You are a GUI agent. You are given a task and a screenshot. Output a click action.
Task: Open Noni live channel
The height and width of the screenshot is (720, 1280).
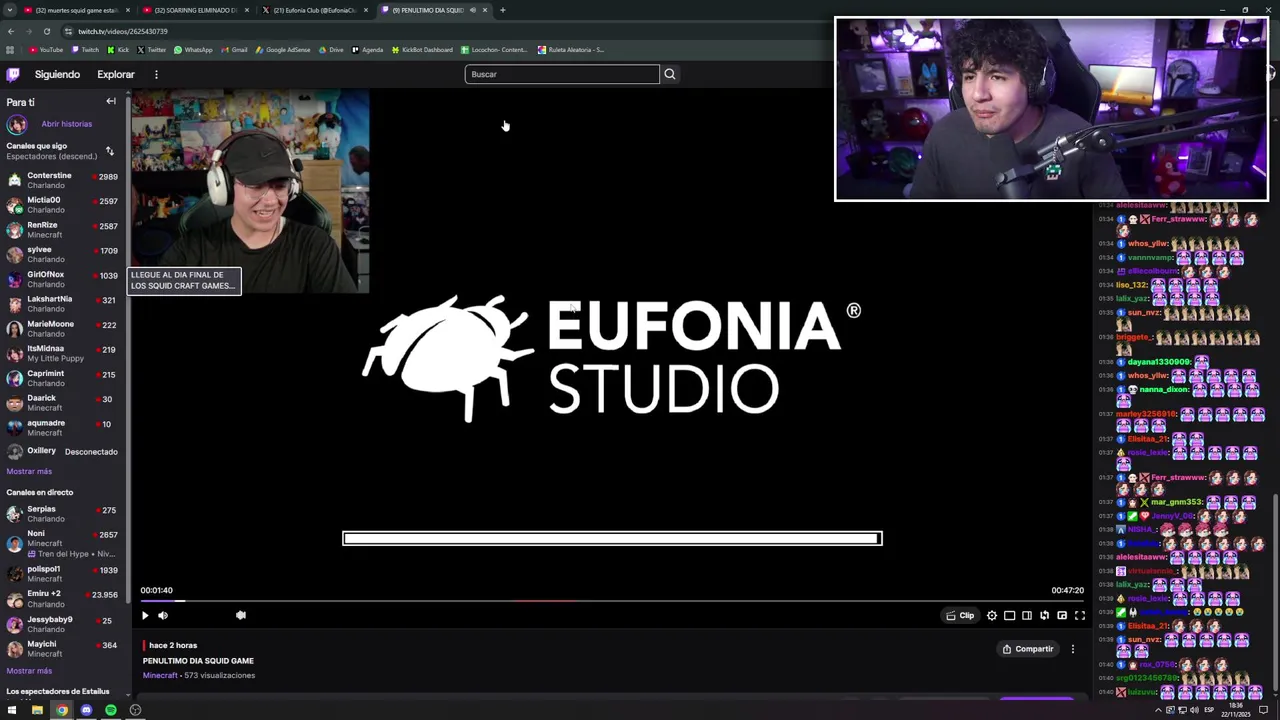pos(62,543)
